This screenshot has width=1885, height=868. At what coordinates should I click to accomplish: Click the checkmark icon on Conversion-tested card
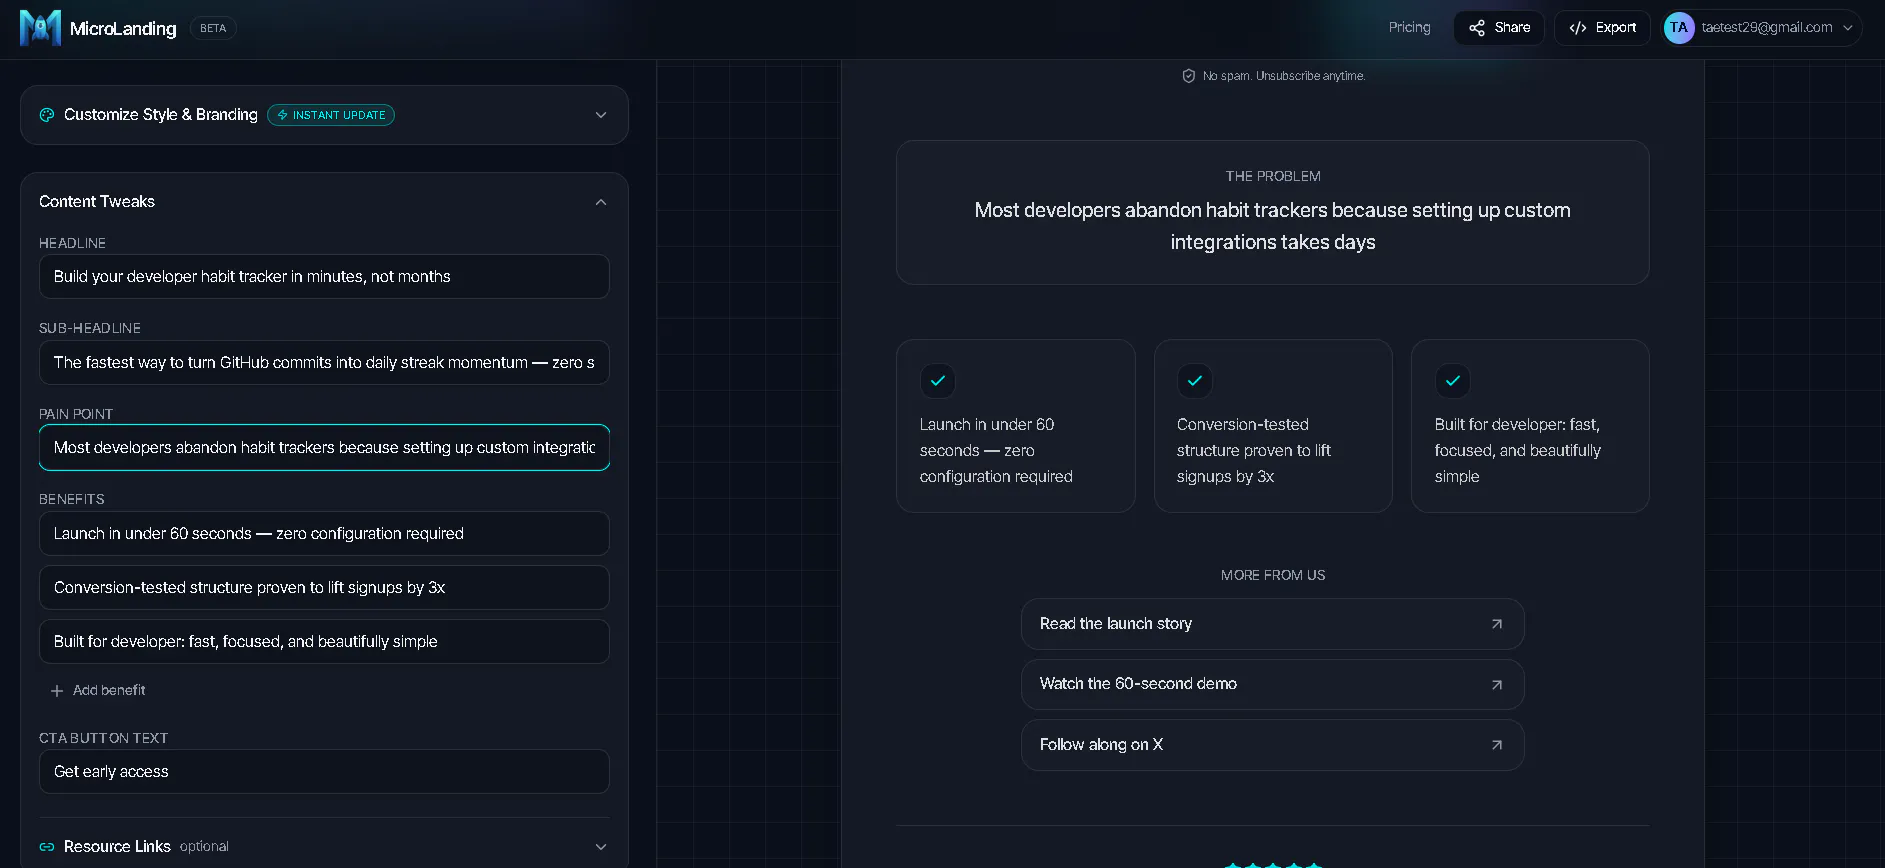1195,381
